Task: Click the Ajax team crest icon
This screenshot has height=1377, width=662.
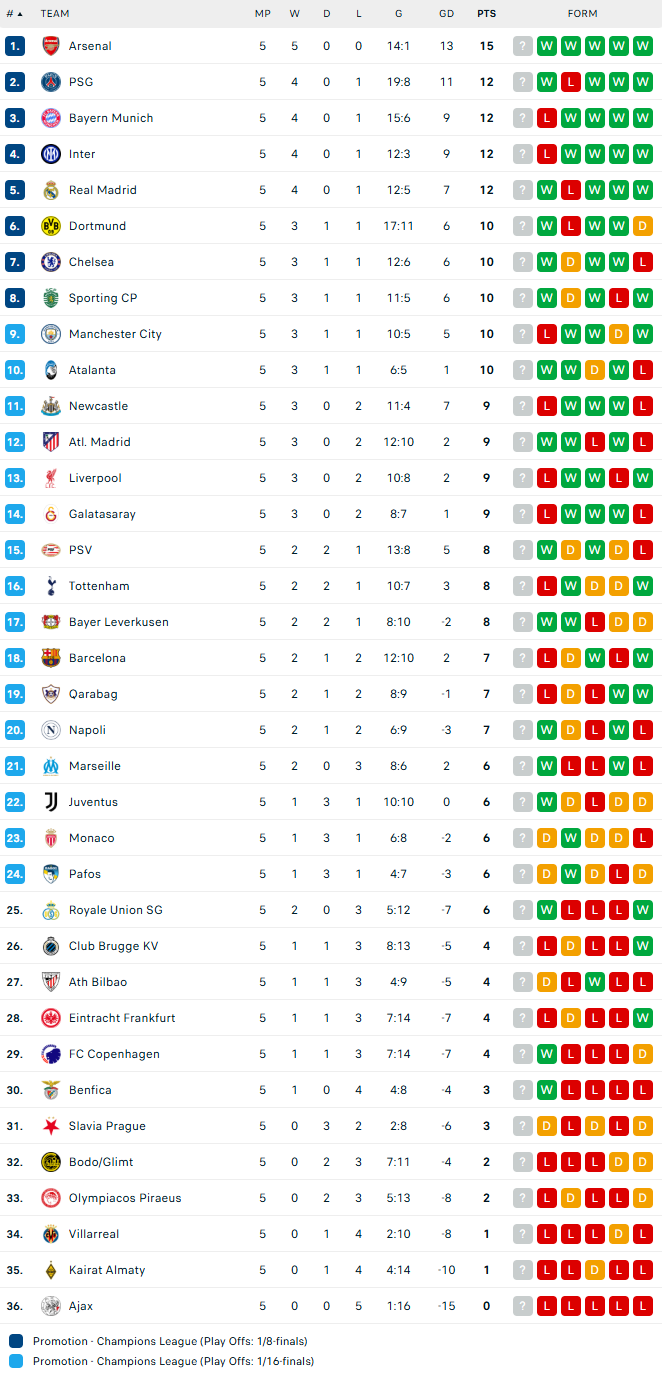Action: (x=51, y=1306)
